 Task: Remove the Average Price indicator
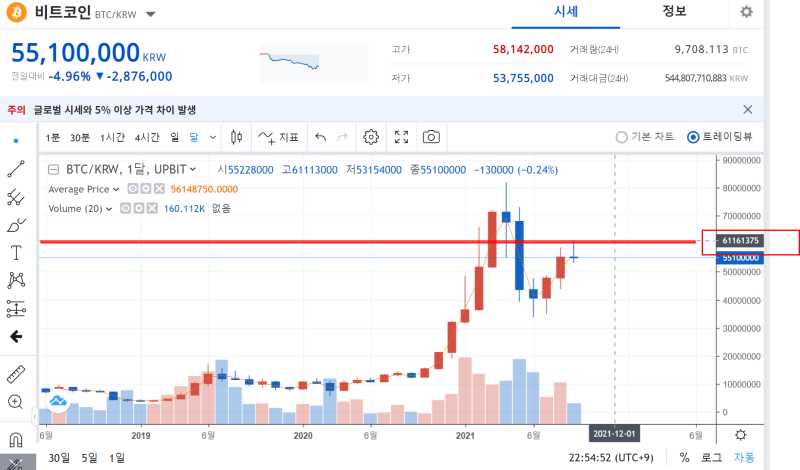159,189
